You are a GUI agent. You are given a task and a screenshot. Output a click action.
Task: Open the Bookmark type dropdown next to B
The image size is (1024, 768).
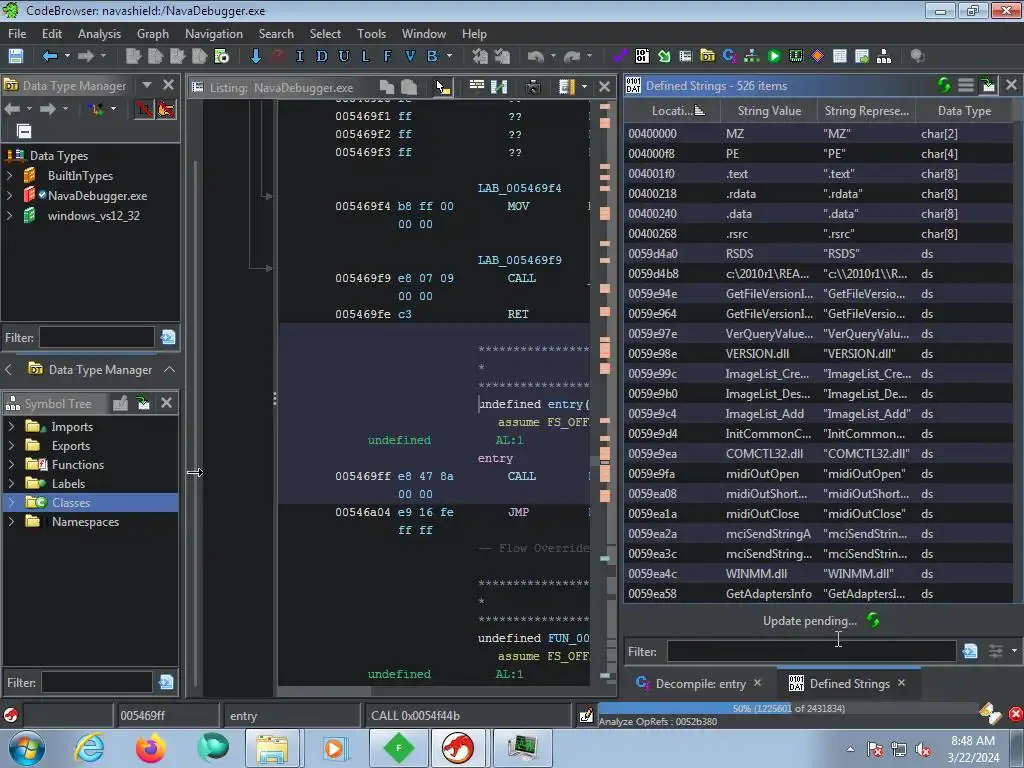tap(449, 56)
